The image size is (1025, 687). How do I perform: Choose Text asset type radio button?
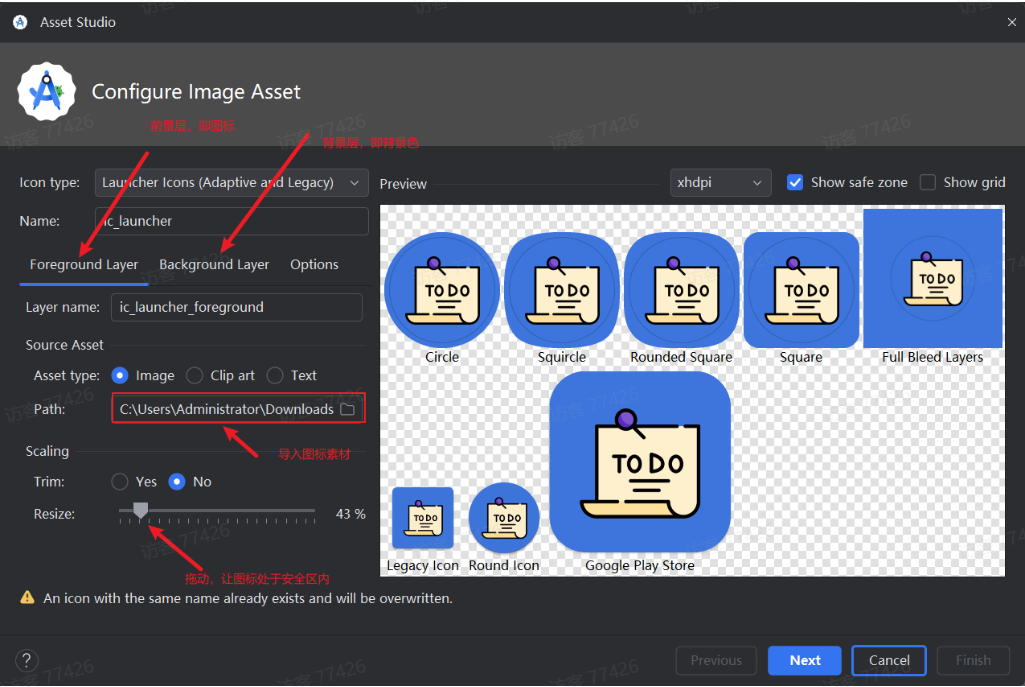(275, 375)
